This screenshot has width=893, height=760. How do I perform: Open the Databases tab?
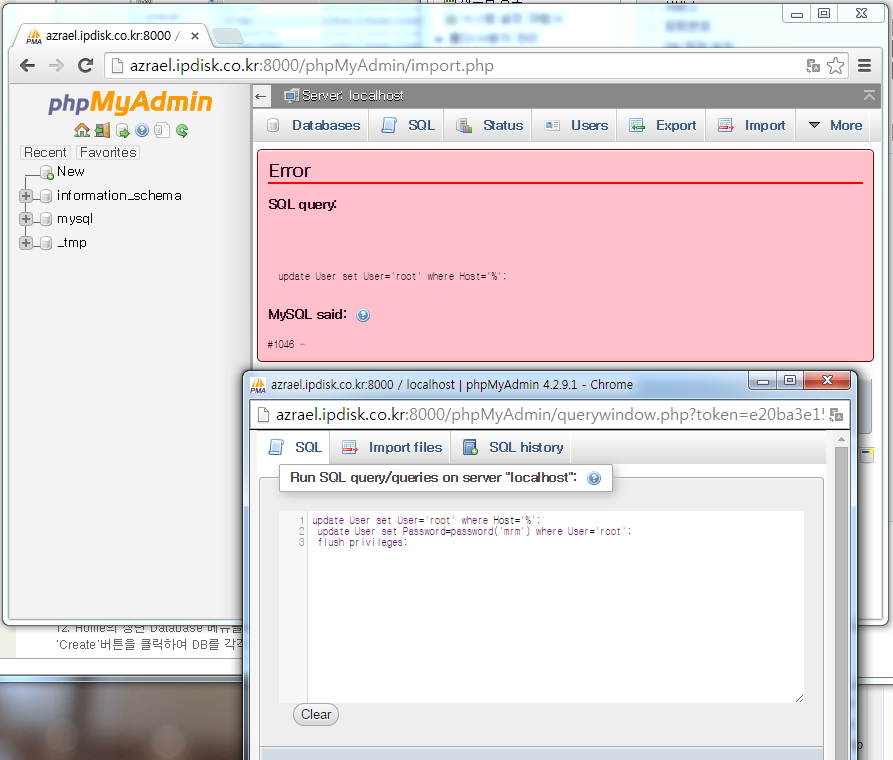(314, 125)
